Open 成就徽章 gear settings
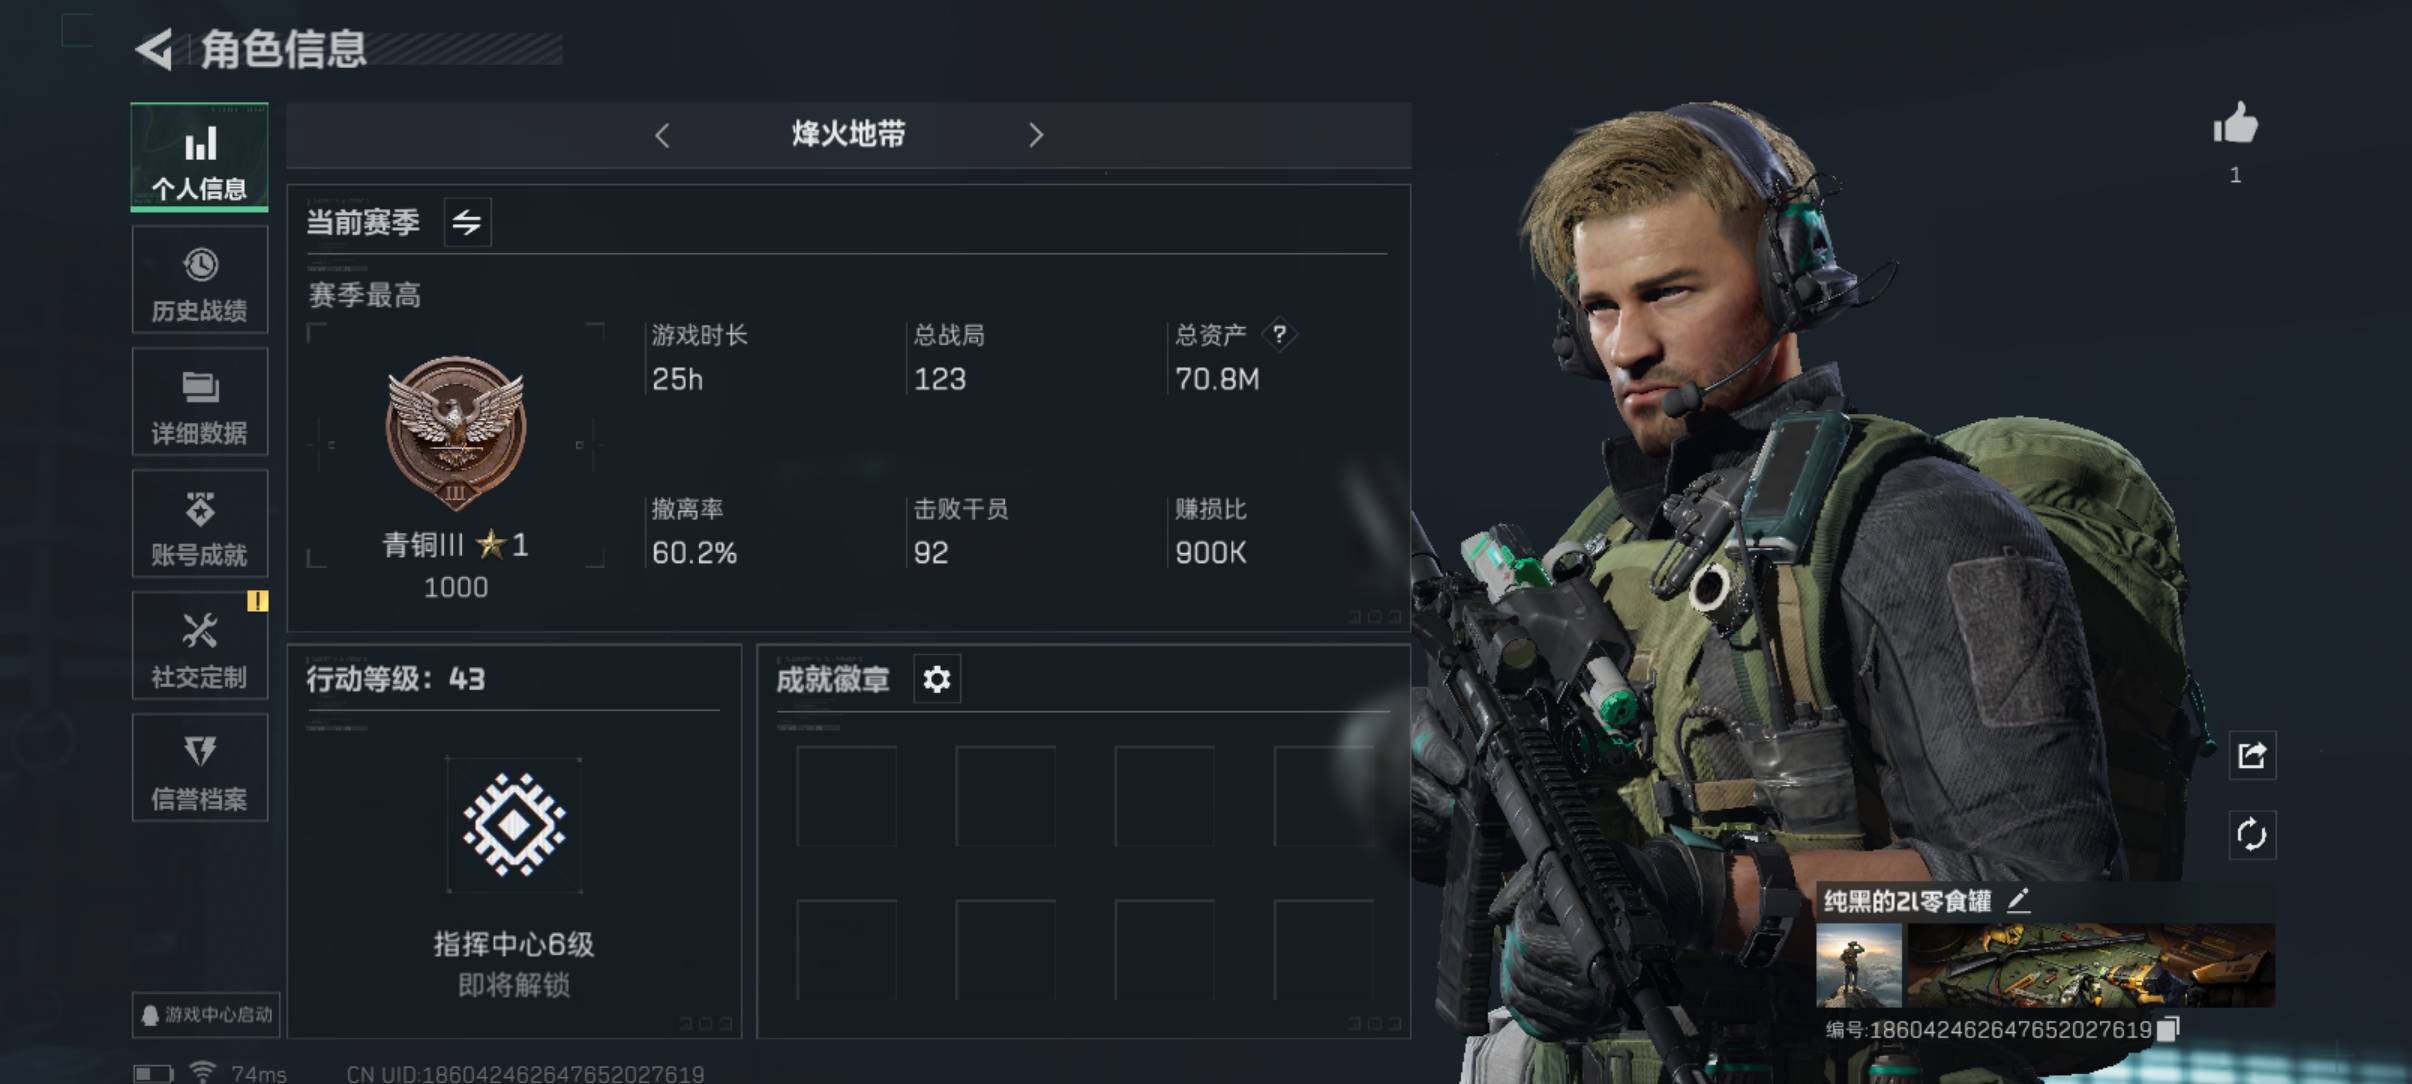 937,680
